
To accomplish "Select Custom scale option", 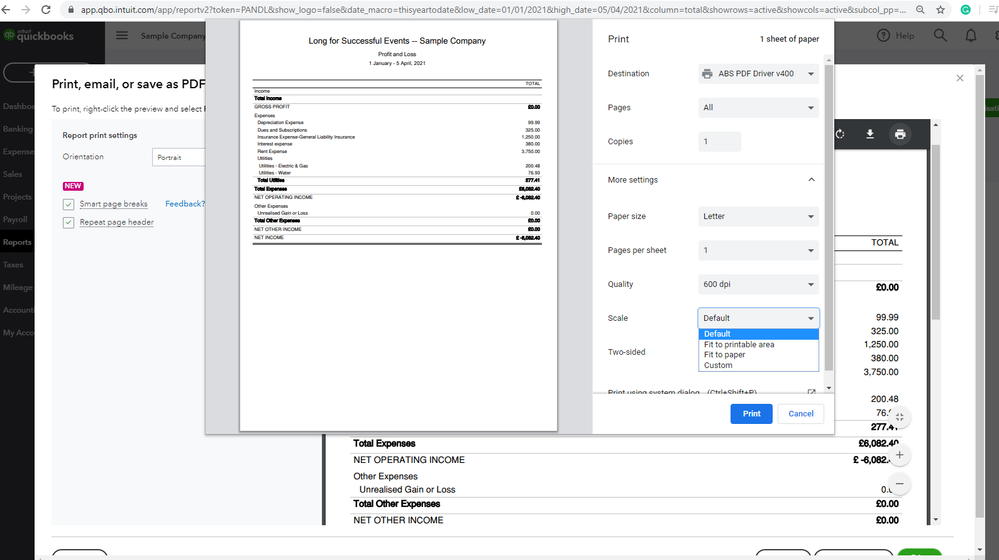I will (x=758, y=366).
